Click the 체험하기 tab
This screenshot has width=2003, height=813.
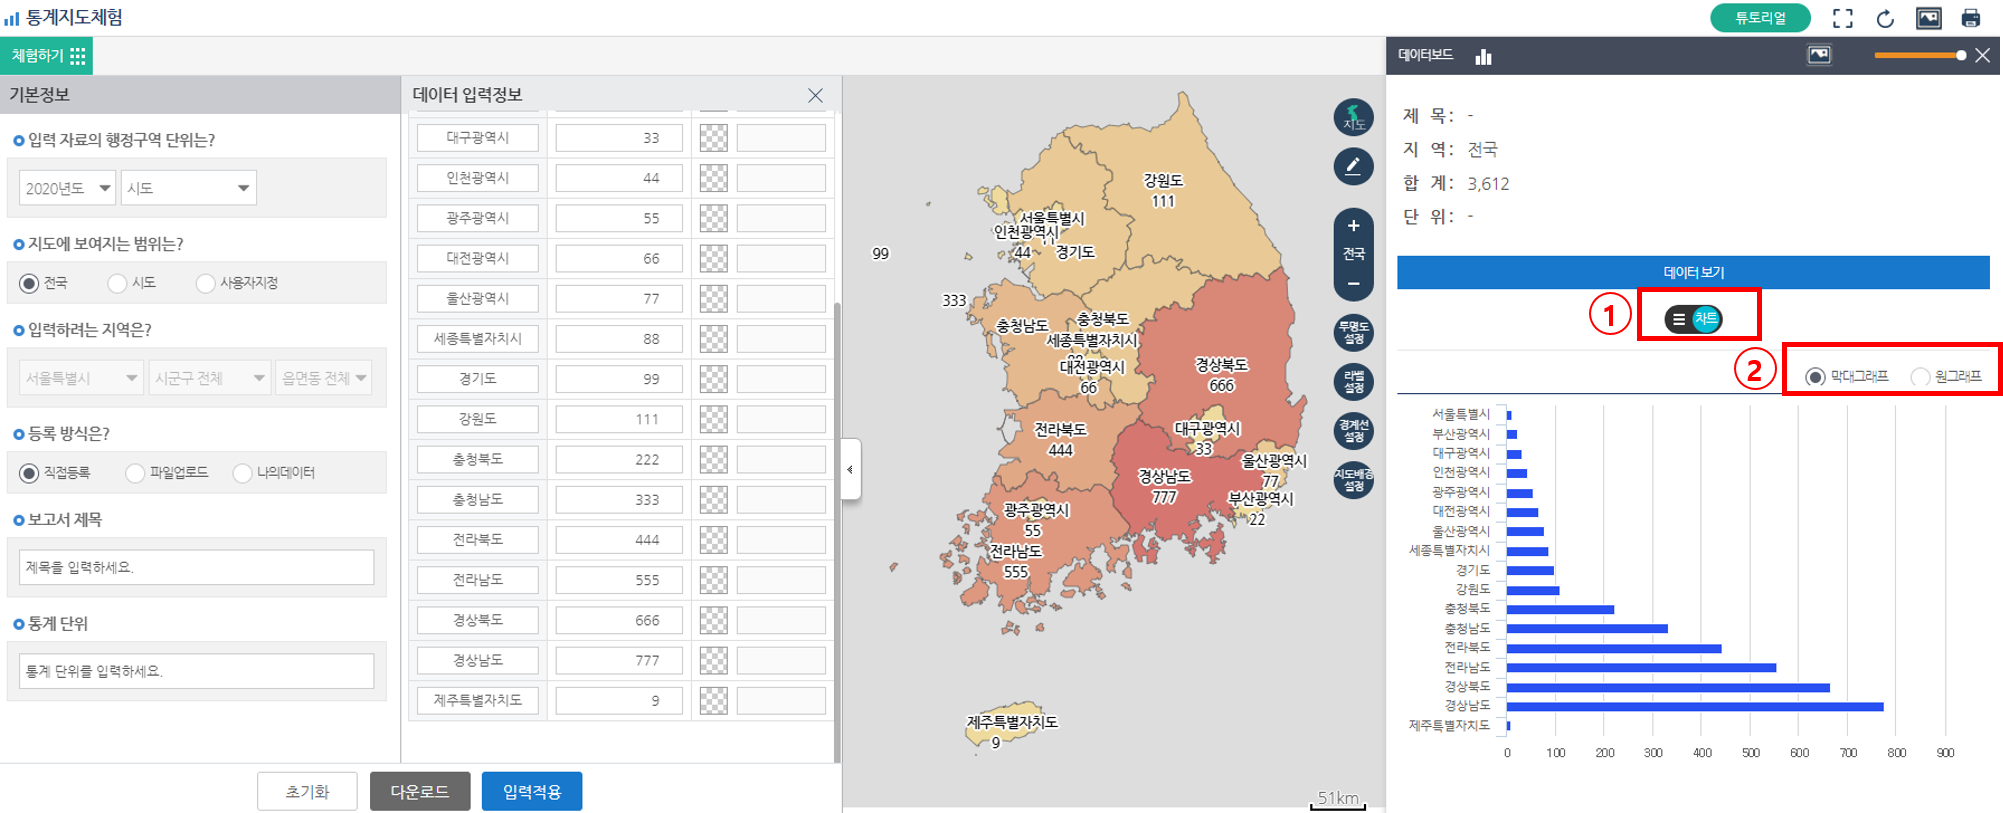[47, 56]
